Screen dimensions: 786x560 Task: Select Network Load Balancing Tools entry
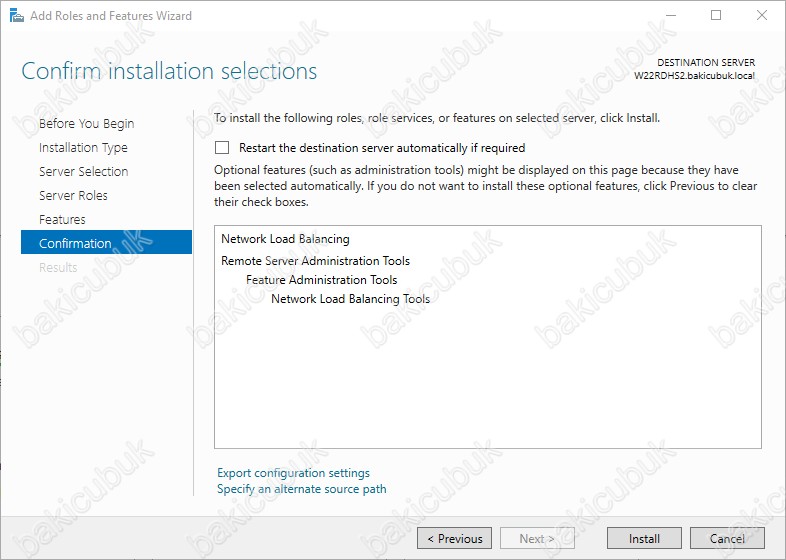tap(350, 299)
